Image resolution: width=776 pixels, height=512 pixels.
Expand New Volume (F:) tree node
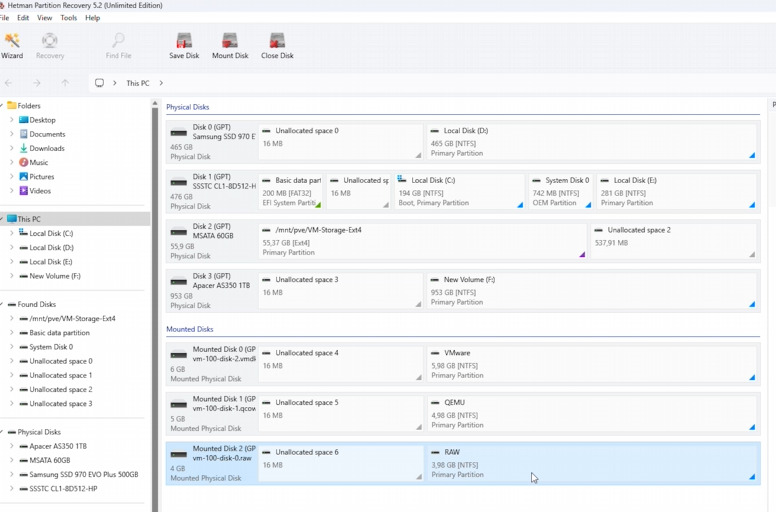tap(11, 276)
